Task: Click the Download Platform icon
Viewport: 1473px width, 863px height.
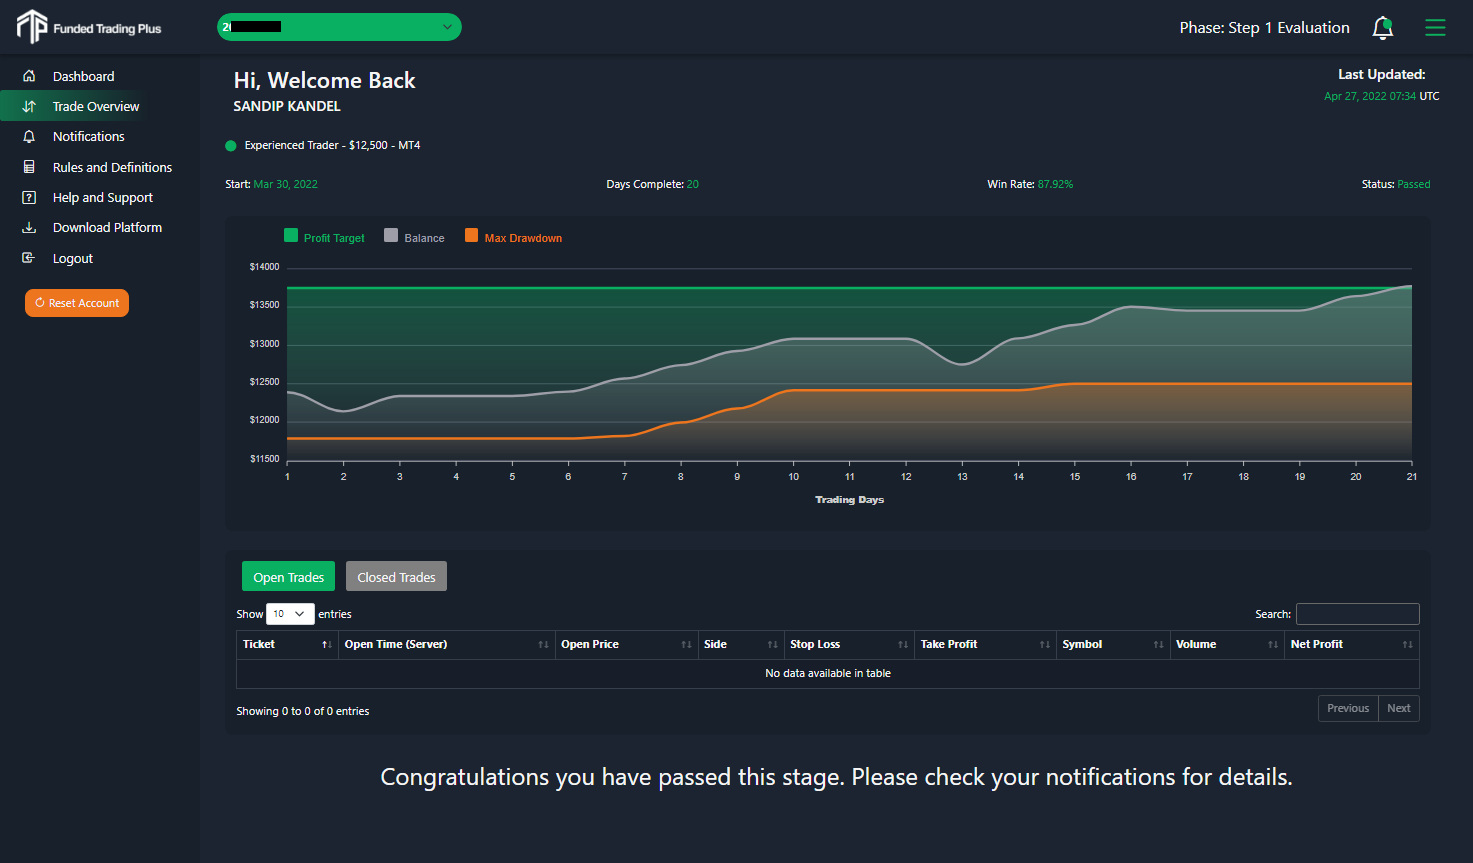Action: tap(29, 227)
